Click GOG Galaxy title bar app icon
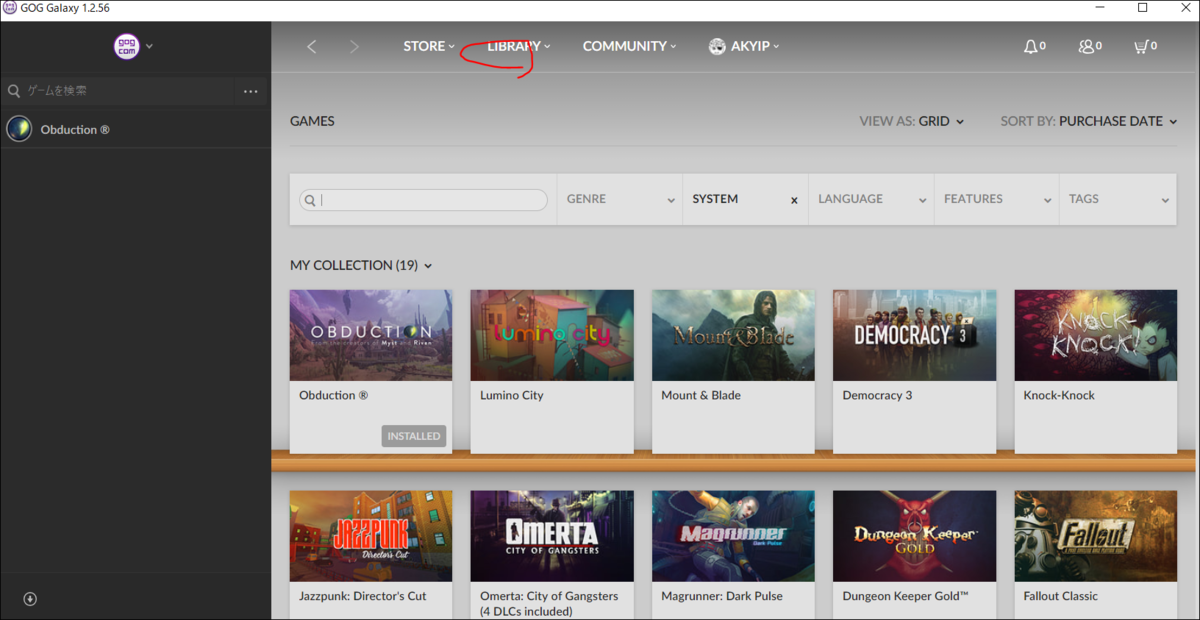Screen dimensions: 1200x620 pos(9,8)
